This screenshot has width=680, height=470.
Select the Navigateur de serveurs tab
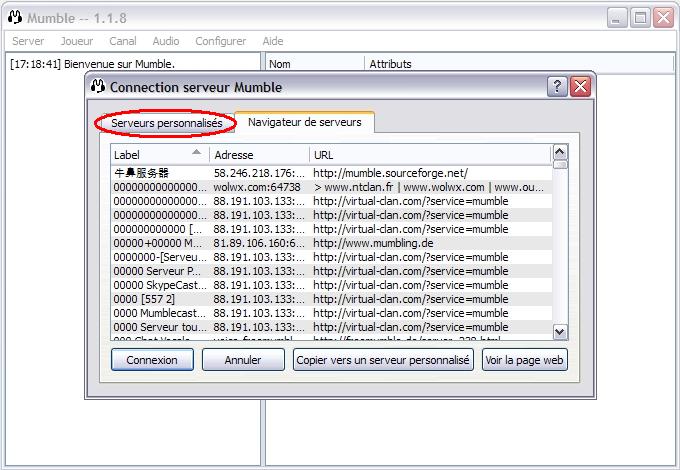304,122
